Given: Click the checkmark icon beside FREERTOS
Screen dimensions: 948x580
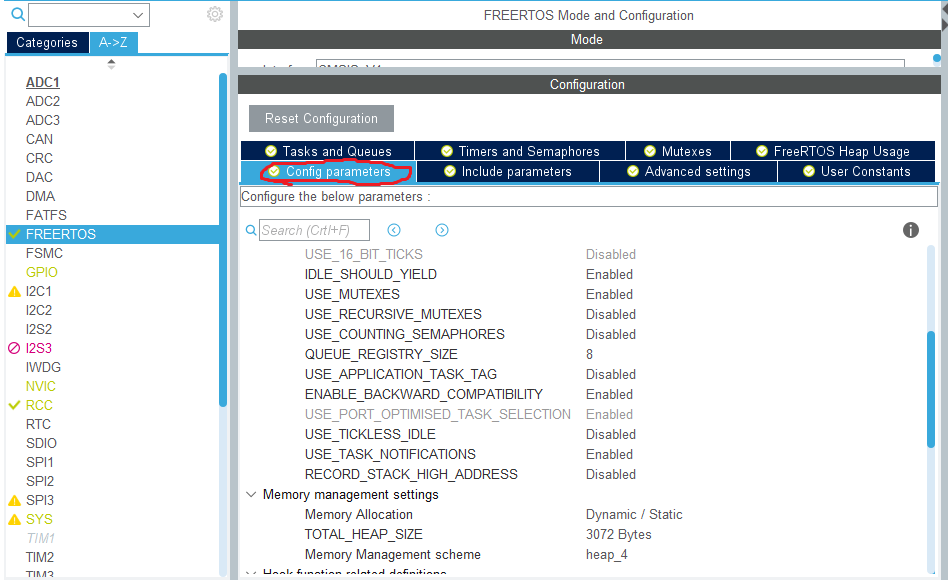Looking at the screenshot, I should [x=15, y=234].
